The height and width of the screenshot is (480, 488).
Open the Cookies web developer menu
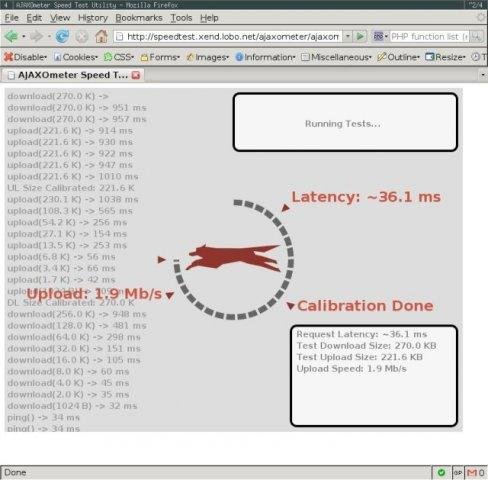(75, 57)
